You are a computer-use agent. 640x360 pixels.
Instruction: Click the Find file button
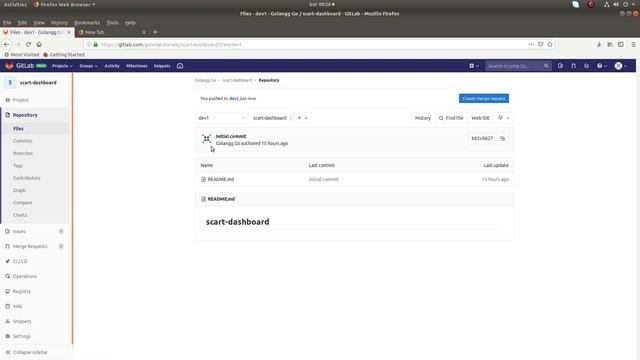[x=451, y=118]
